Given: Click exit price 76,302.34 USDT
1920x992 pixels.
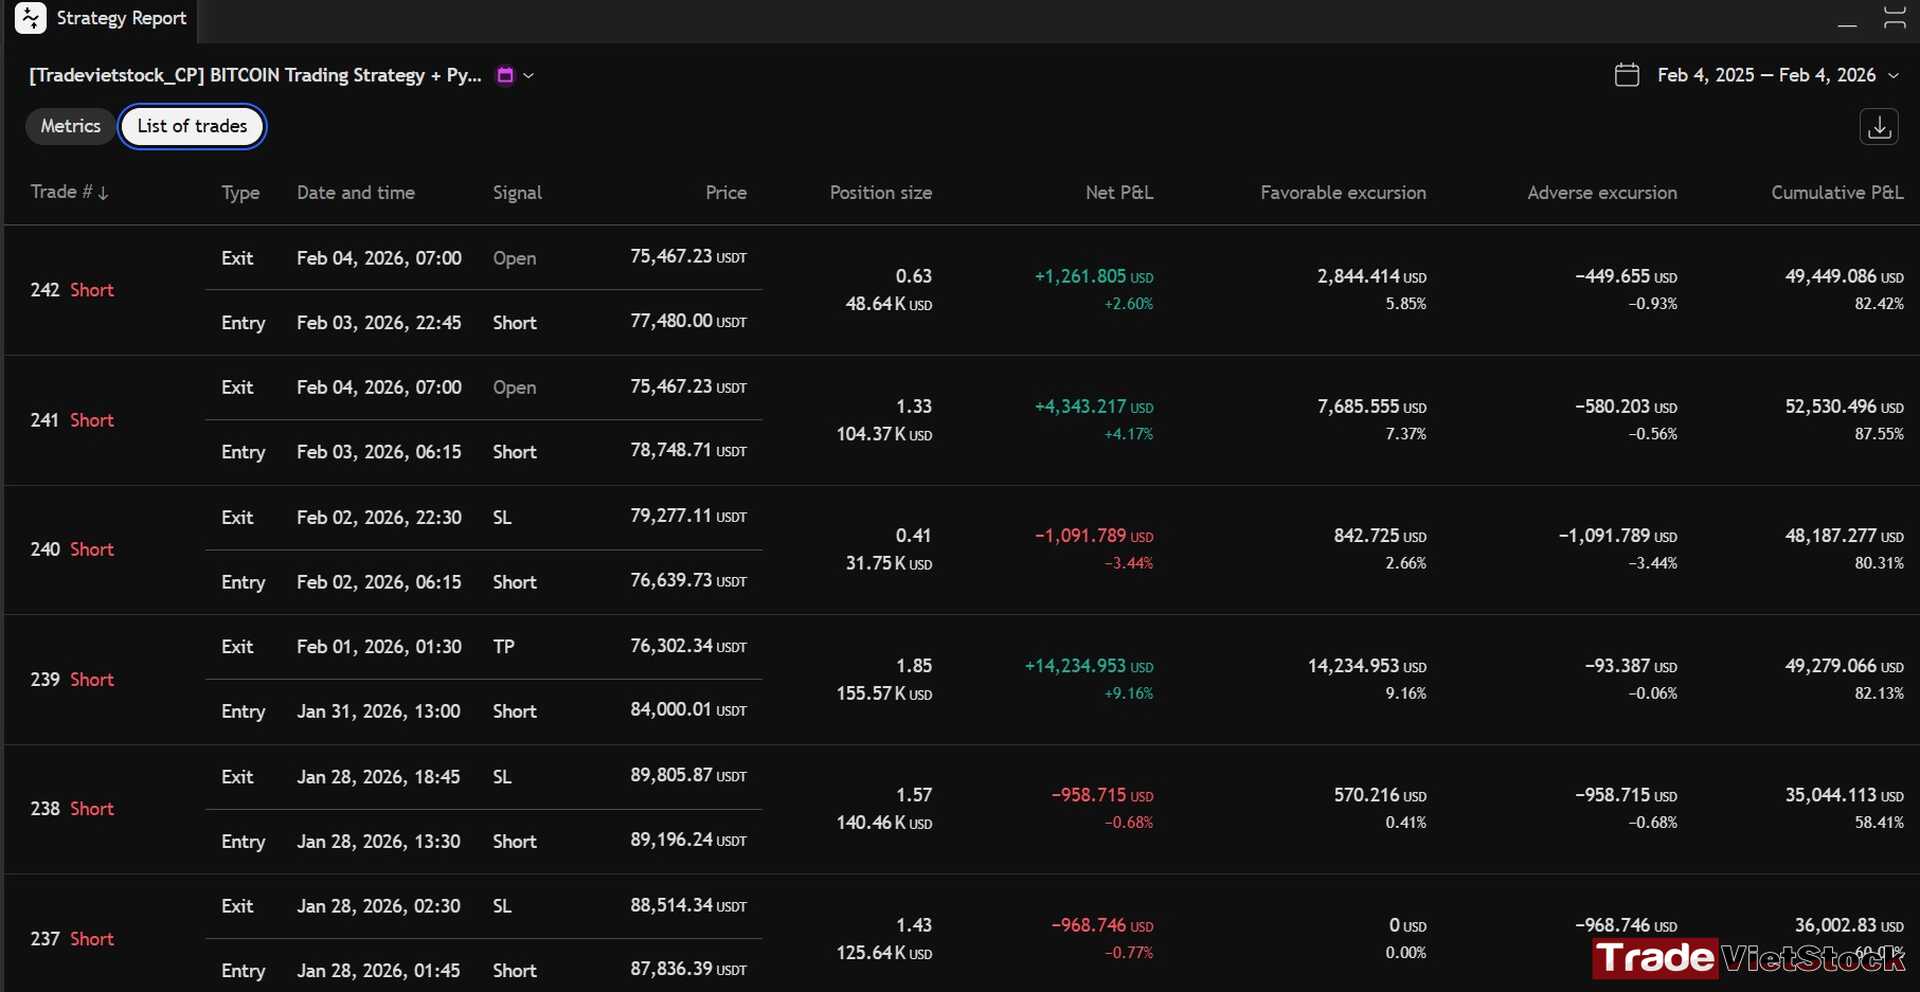Looking at the screenshot, I should point(688,646).
